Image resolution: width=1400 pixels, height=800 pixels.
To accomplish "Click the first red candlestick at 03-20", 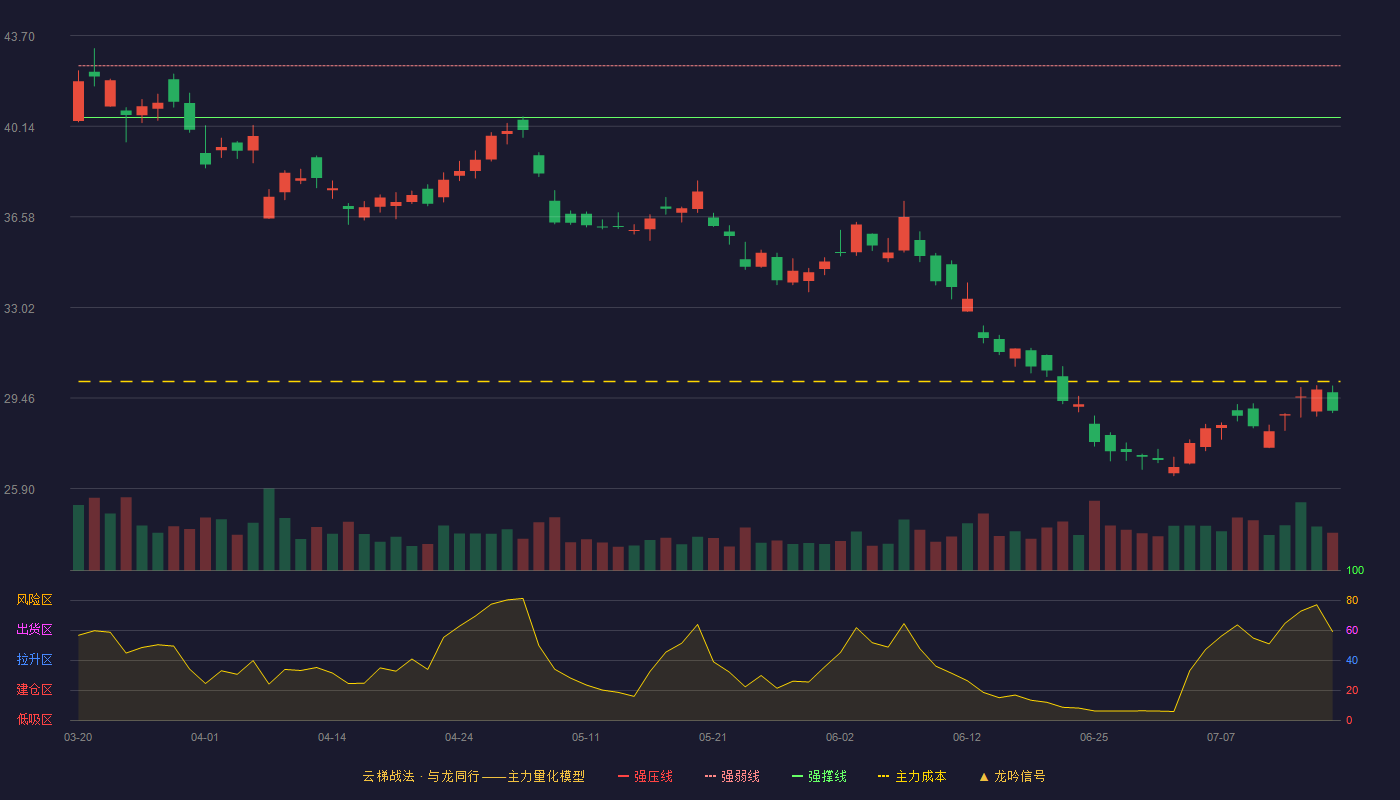I will pyautogui.click(x=78, y=101).
